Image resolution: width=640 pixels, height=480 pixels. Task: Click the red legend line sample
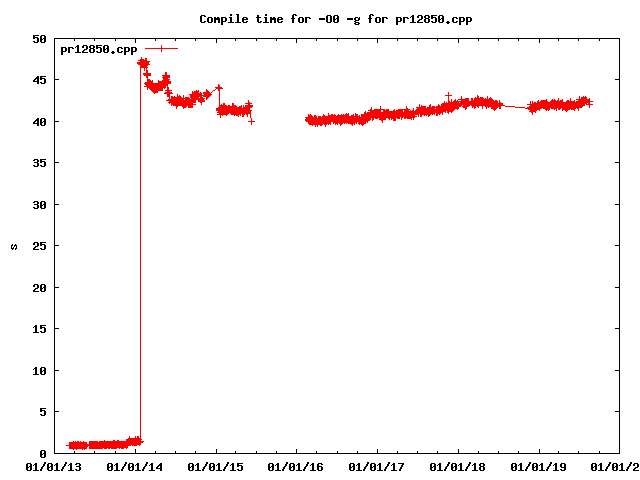[161, 48]
